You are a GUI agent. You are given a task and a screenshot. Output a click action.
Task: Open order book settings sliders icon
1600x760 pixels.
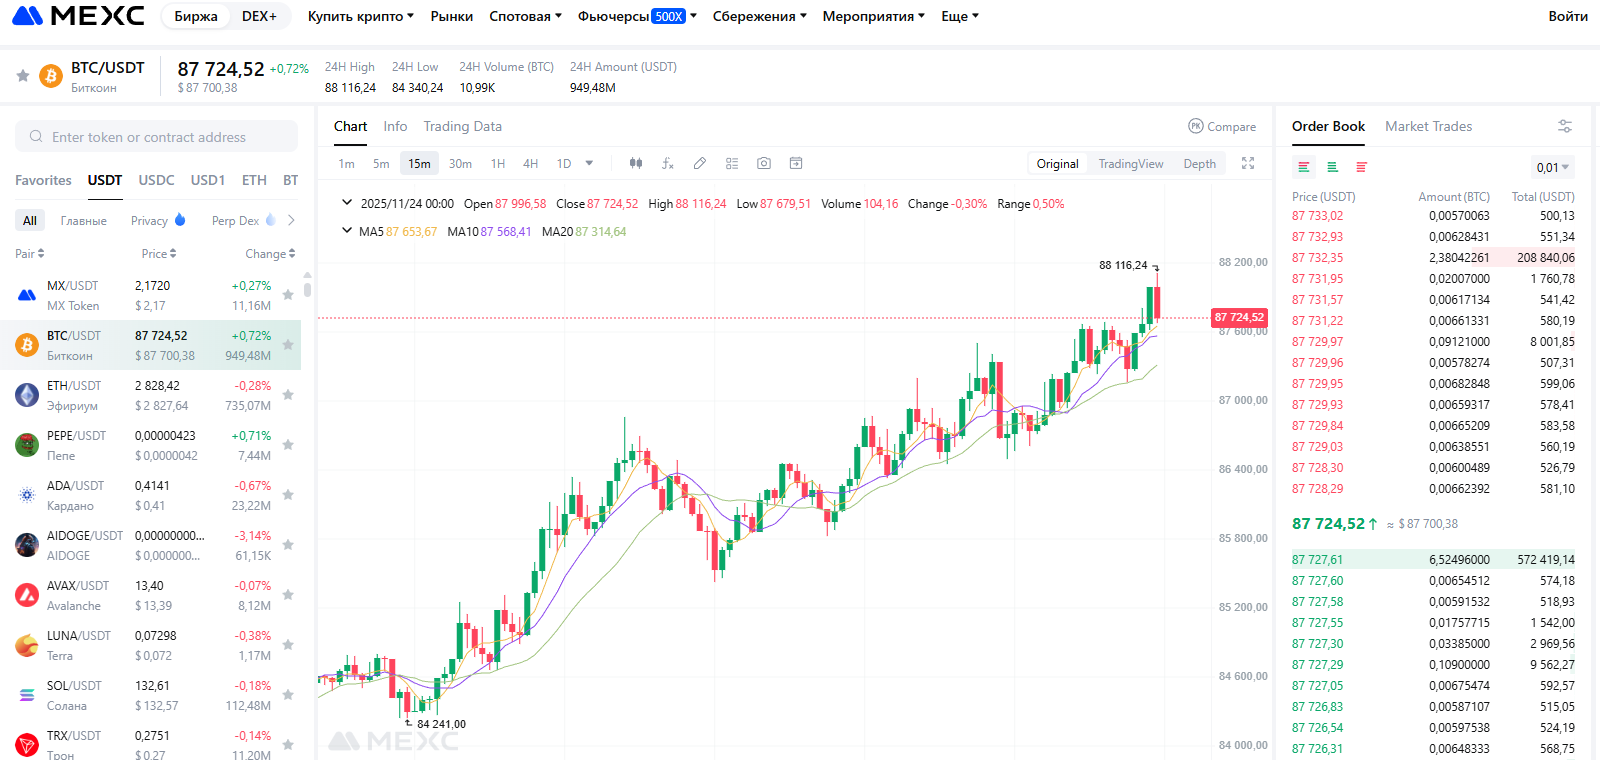pos(1565,126)
